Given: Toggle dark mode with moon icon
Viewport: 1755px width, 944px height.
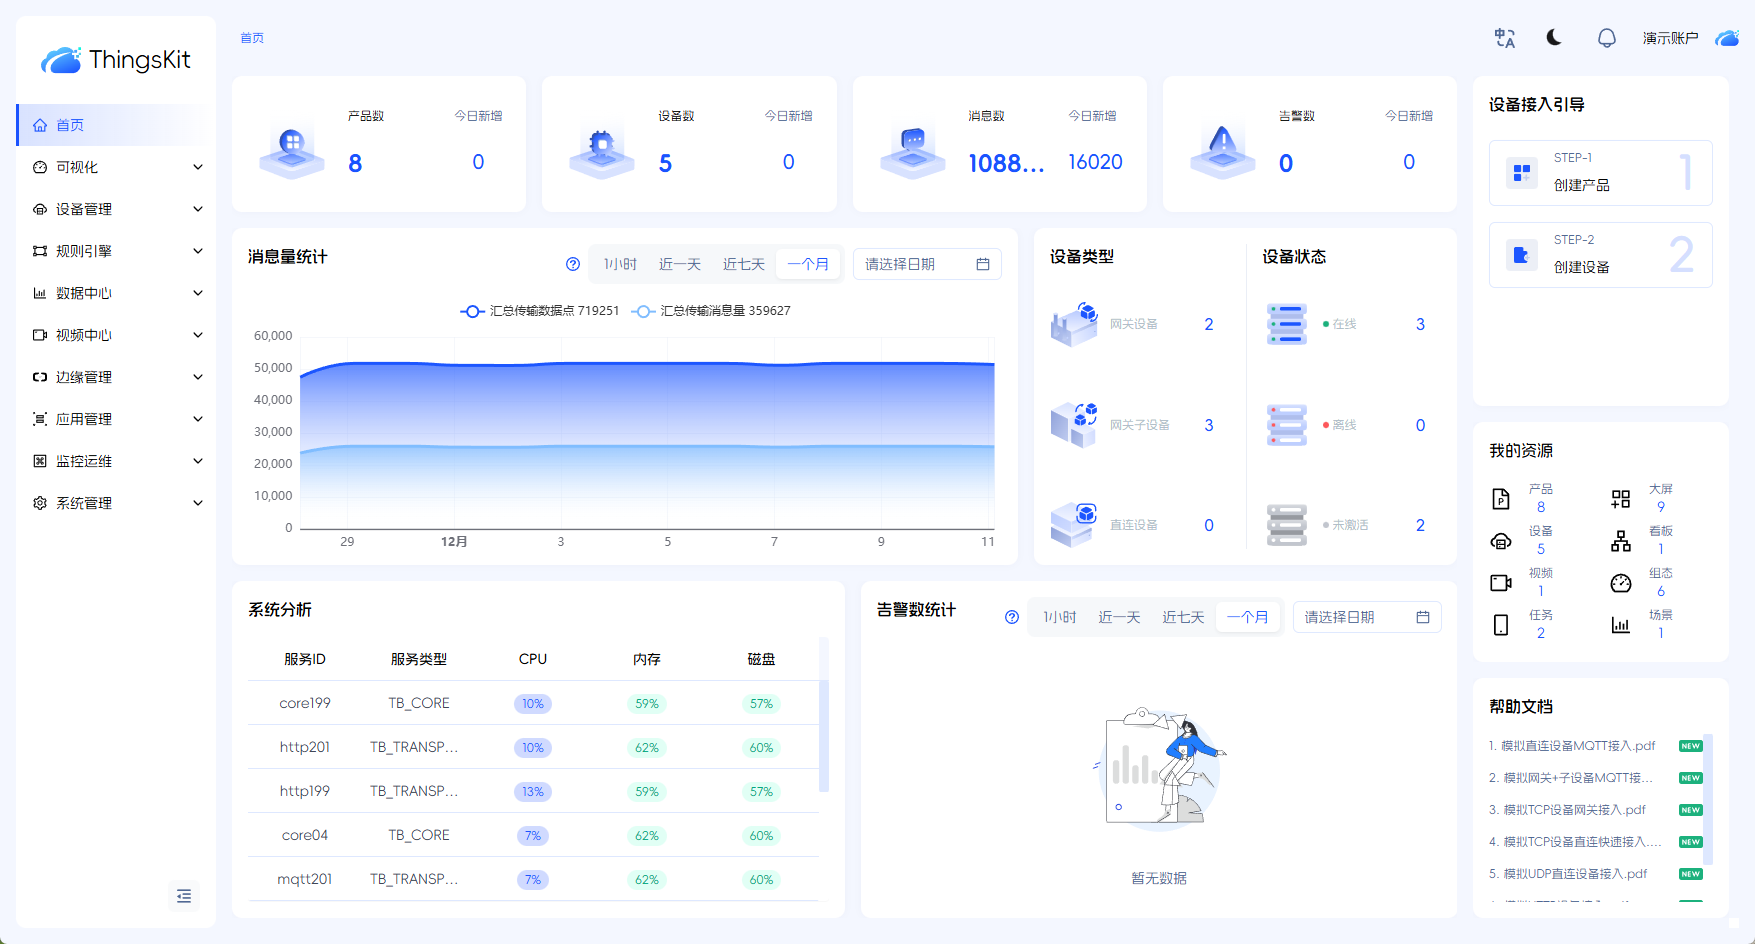Looking at the screenshot, I should [1554, 38].
